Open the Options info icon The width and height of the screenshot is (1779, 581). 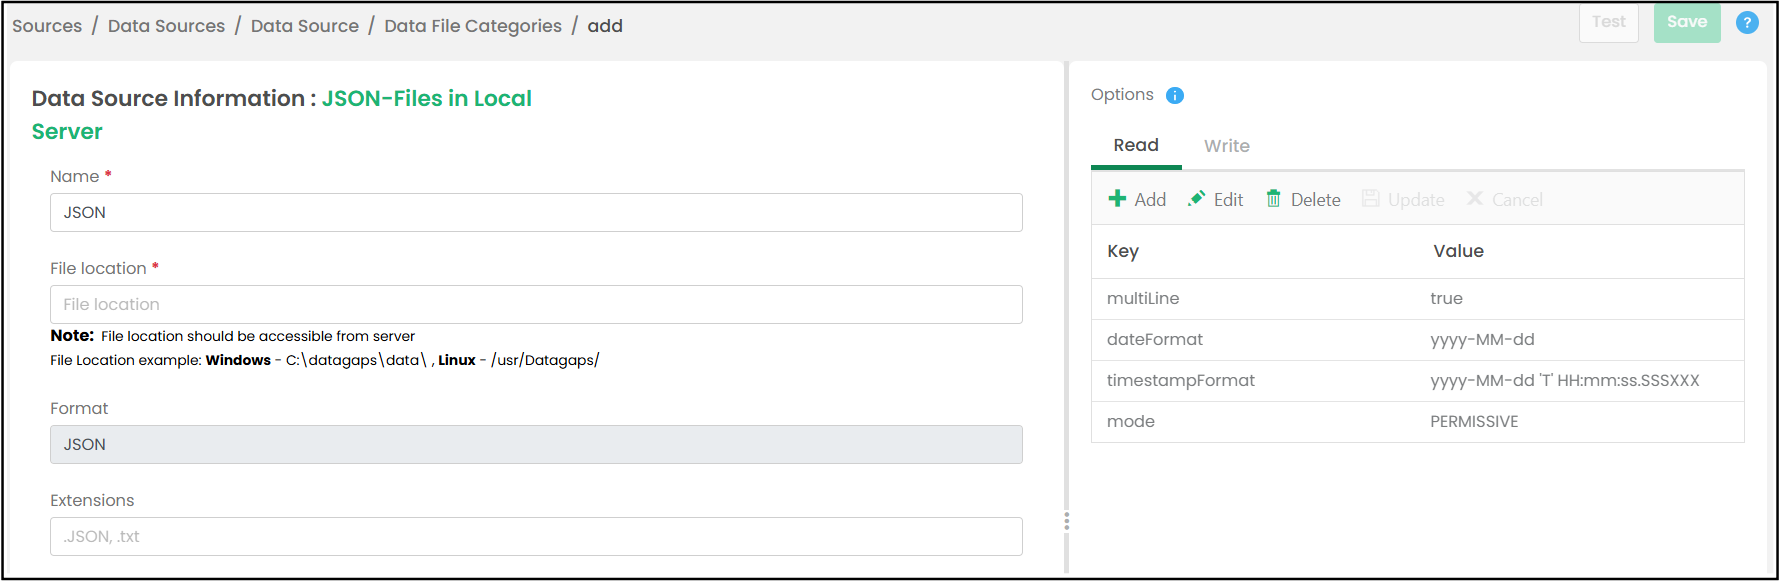point(1175,95)
